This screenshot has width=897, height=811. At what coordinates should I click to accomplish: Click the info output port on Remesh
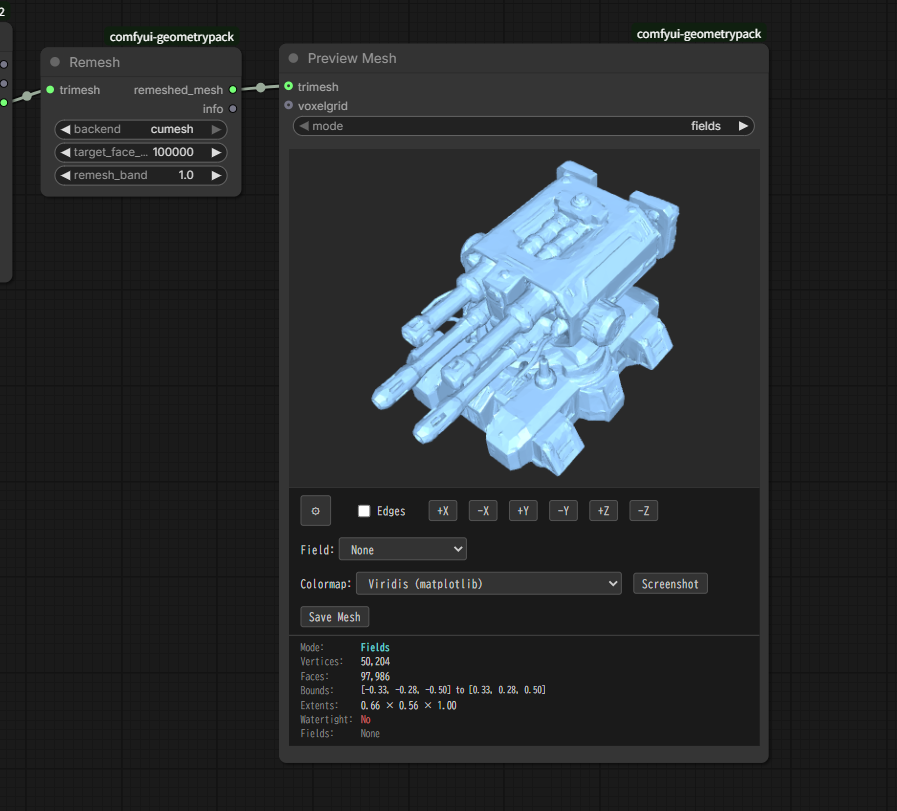(x=233, y=109)
